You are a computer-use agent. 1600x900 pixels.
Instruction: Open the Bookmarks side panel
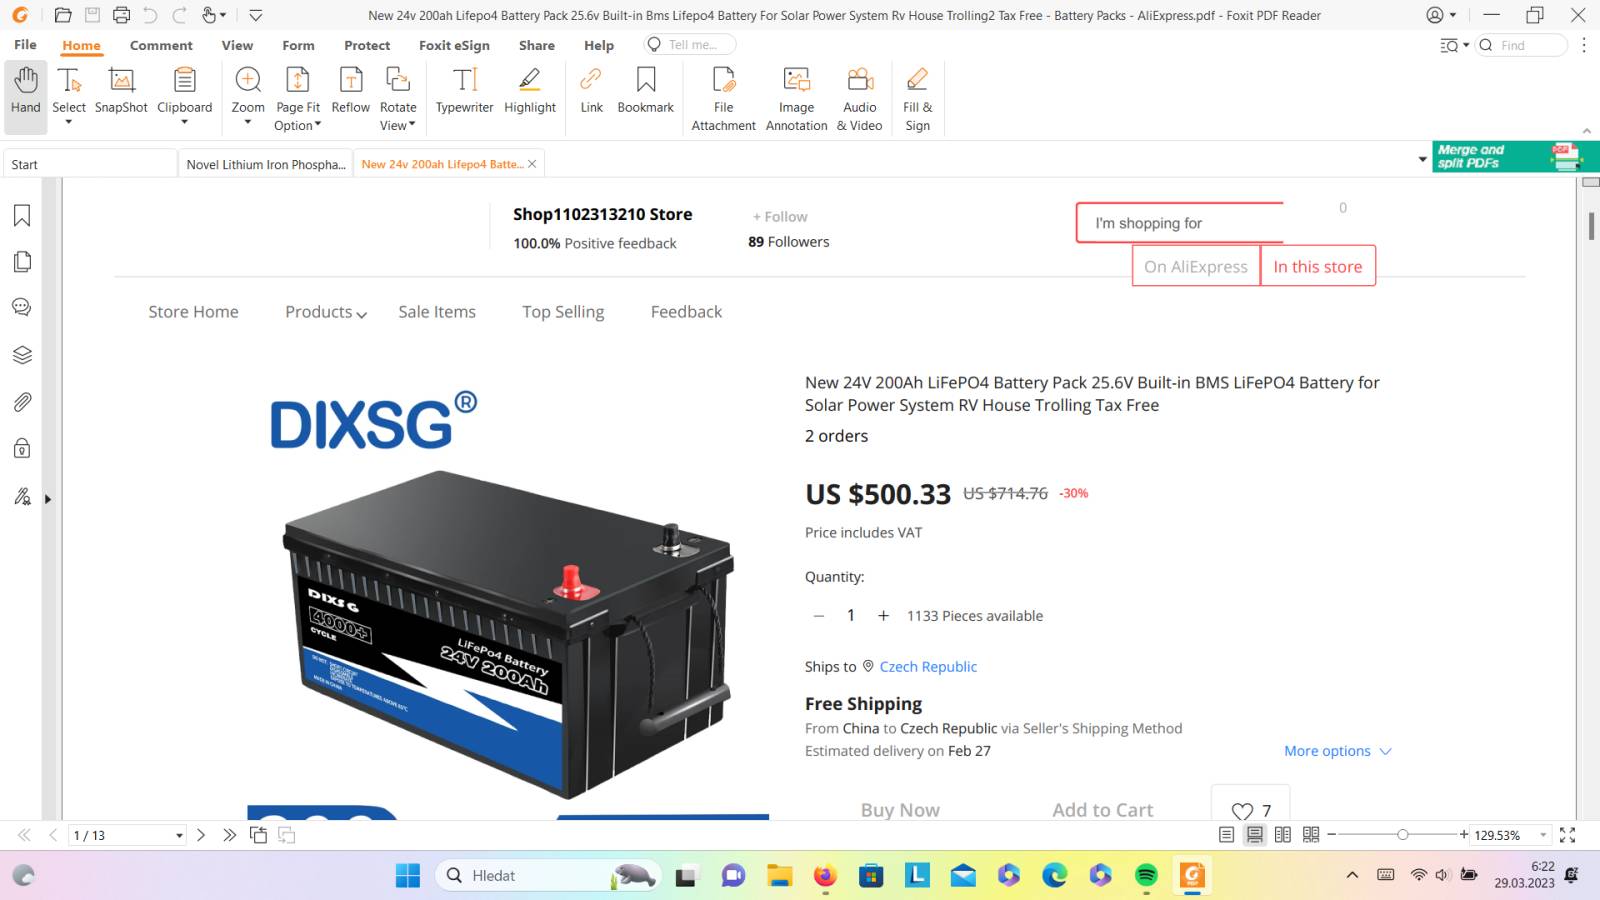(x=22, y=216)
